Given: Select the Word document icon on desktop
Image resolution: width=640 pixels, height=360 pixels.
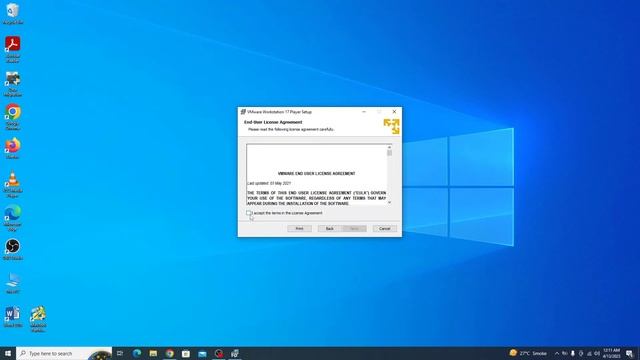Looking at the screenshot, I should [13, 317].
